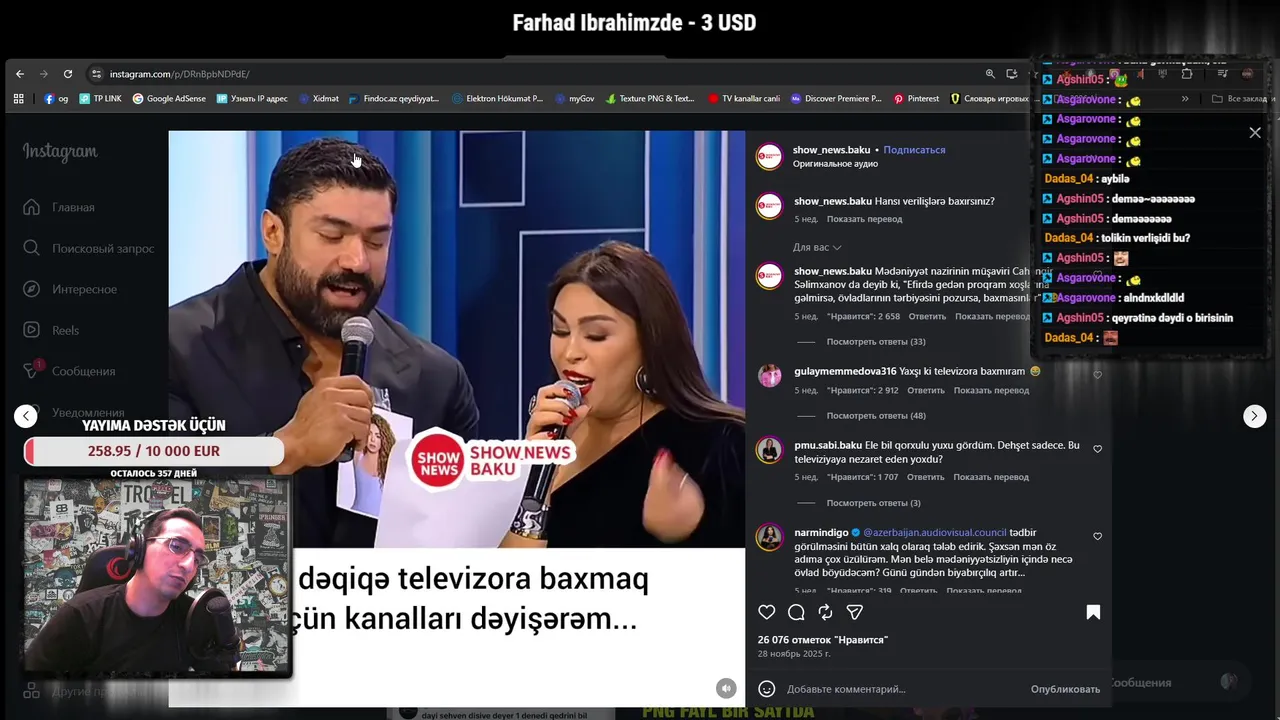
Task: Like narmindigo's comment heart
Action: coord(1097,536)
